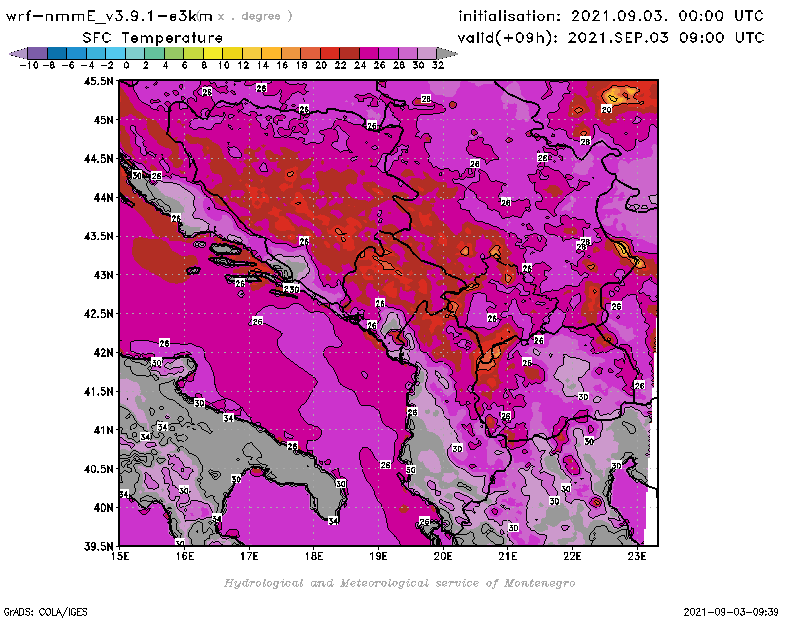Click the '2021-09-03-09:39' timestamp in the footer
Viewport: 800px width, 618px height.
pyautogui.click(x=731, y=612)
